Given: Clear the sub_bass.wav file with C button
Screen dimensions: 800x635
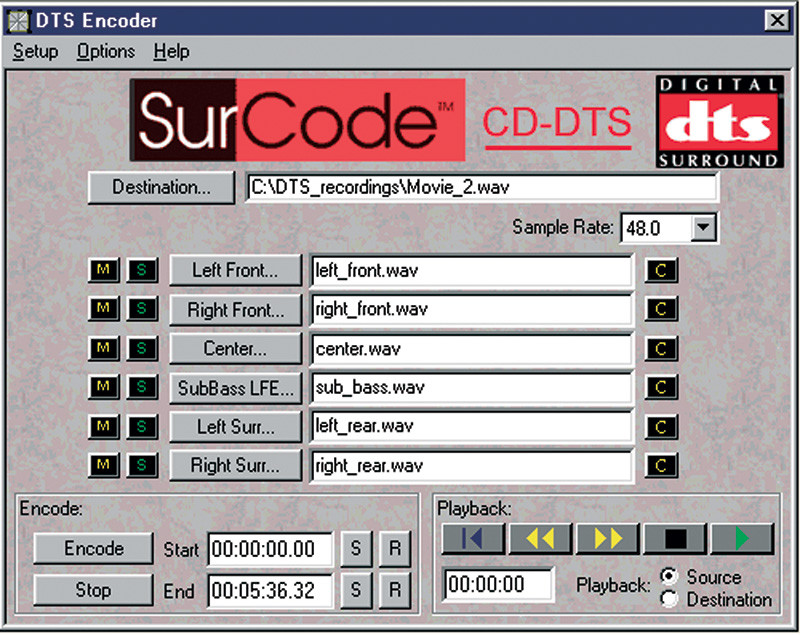Looking at the screenshot, I should point(661,388).
